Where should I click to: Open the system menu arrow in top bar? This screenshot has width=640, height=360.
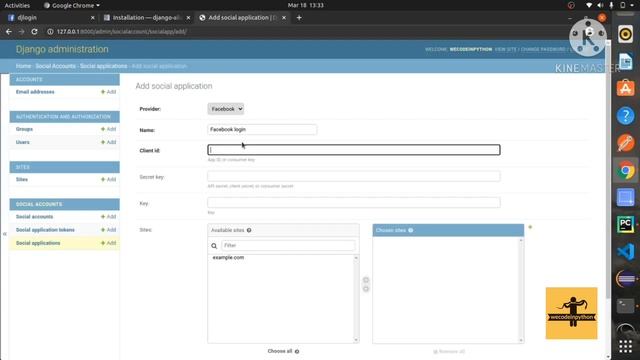click(x=633, y=5)
